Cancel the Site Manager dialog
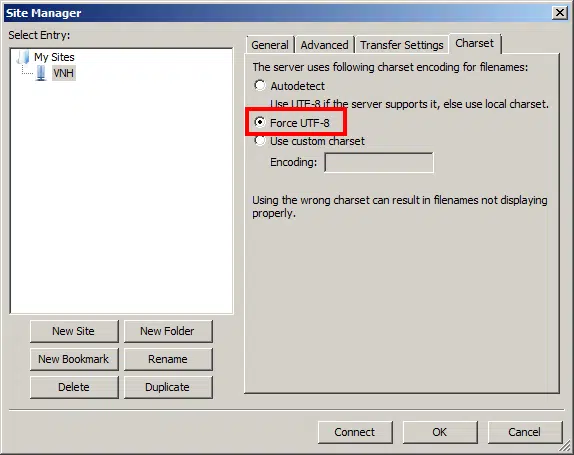The image size is (574, 455). (x=525, y=432)
